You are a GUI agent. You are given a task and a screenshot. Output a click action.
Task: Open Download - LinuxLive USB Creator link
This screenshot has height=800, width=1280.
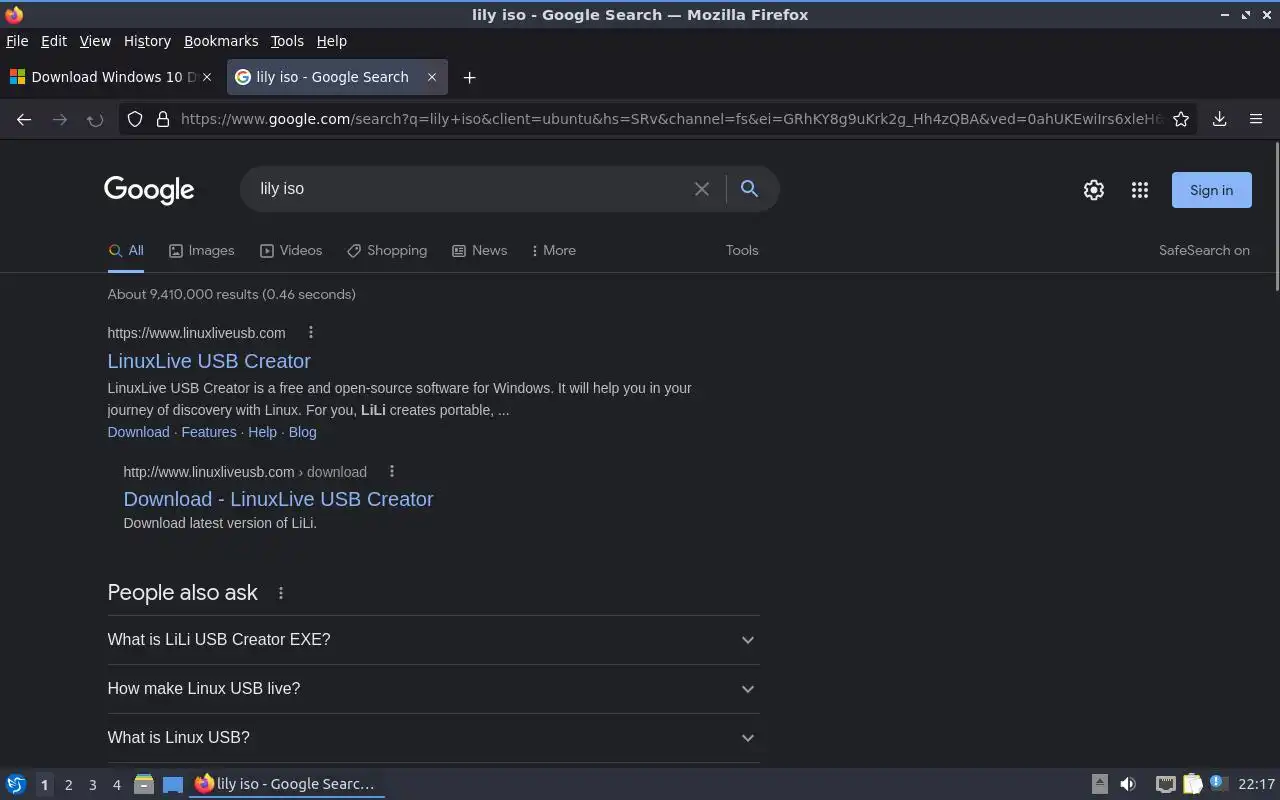(278, 499)
